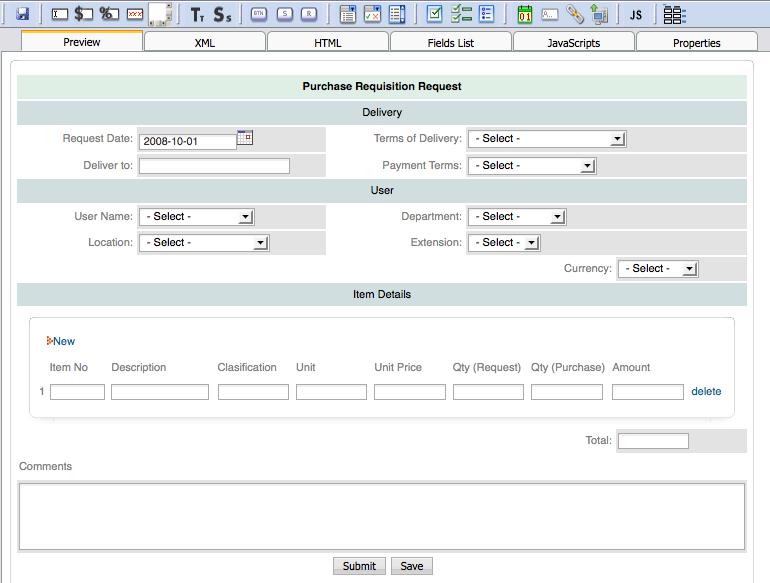Click into the Request Date field
770x583 pixels.
188,141
